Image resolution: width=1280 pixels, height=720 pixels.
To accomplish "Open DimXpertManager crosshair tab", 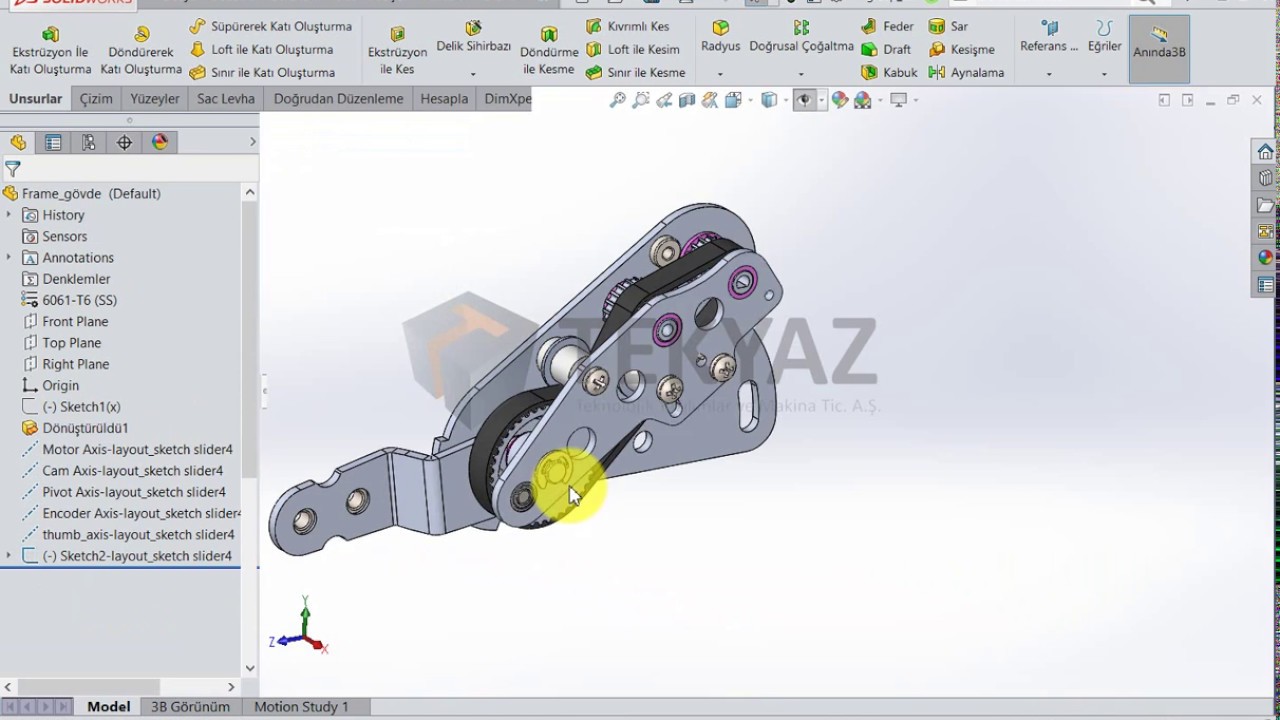I will pyautogui.click(x=124, y=142).
